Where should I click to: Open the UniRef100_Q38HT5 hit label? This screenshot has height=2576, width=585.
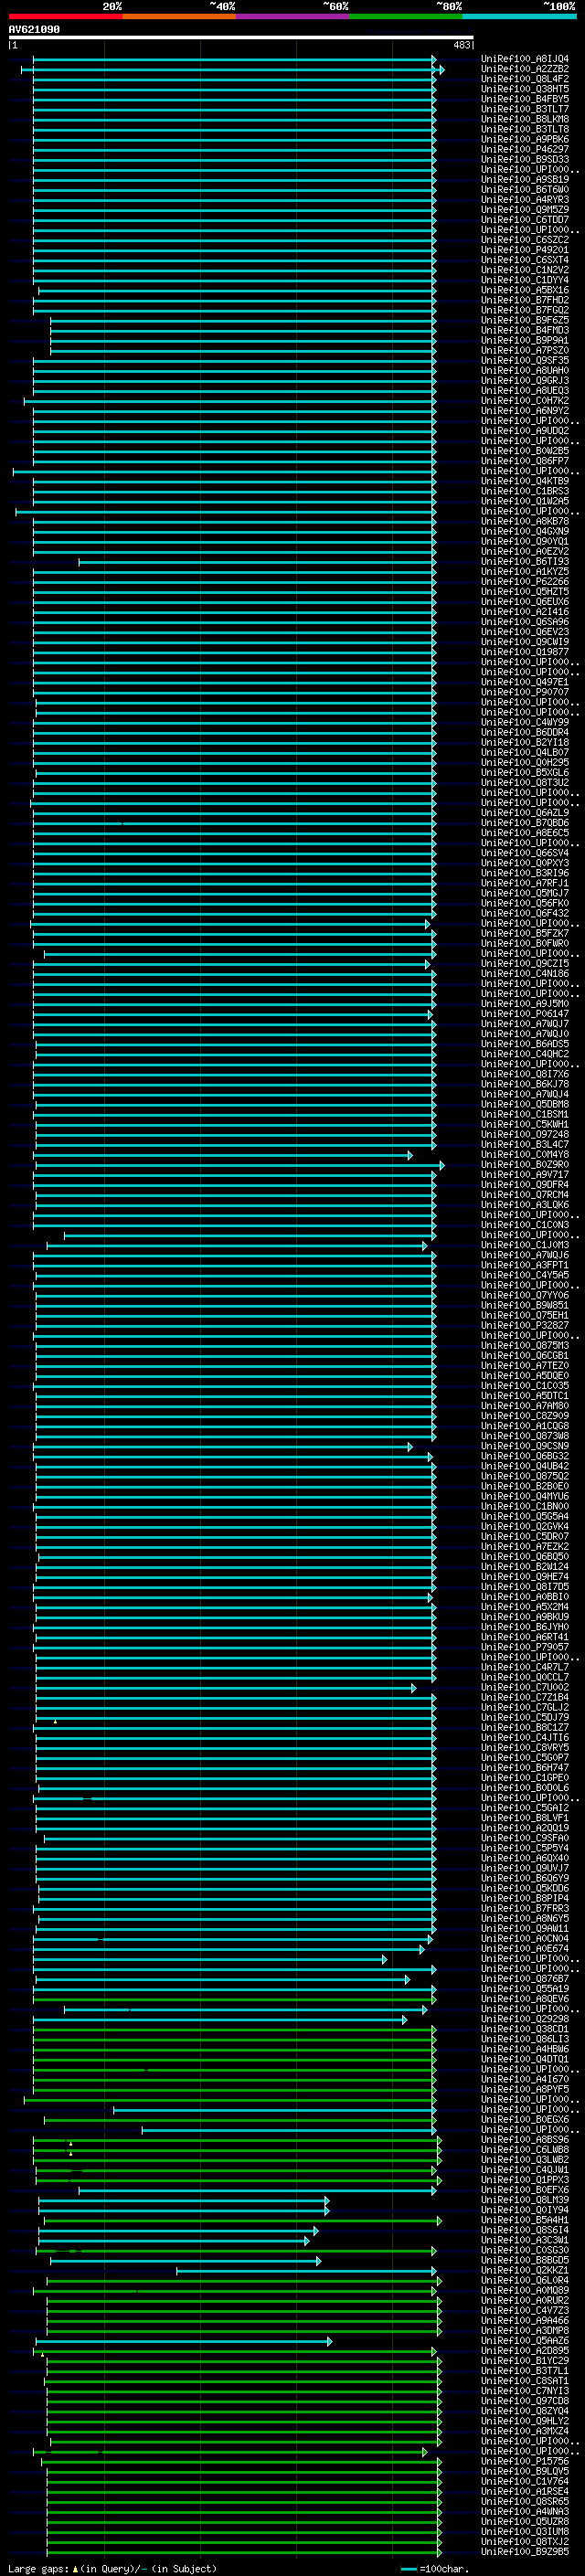525,89
